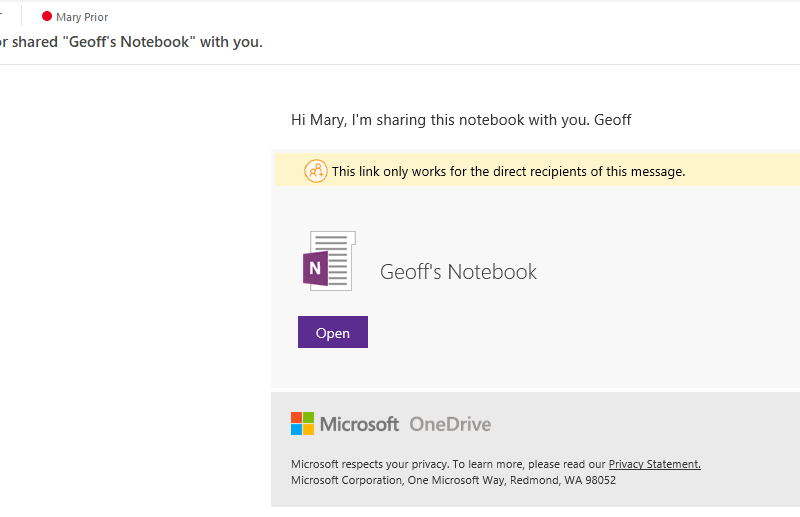Click the red presence dot beside Mary Prior
Viewport: 800px width, 517px height.
[x=47, y=16]
